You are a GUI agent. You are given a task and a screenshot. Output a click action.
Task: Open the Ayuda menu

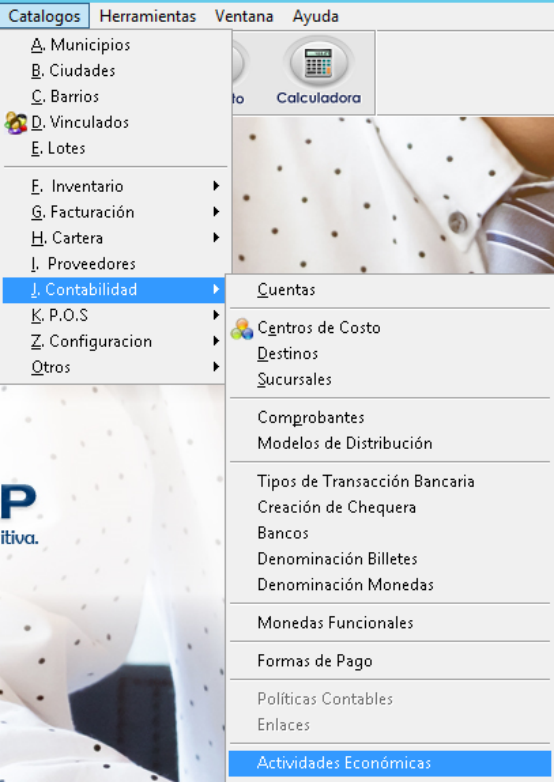point(316,16)
